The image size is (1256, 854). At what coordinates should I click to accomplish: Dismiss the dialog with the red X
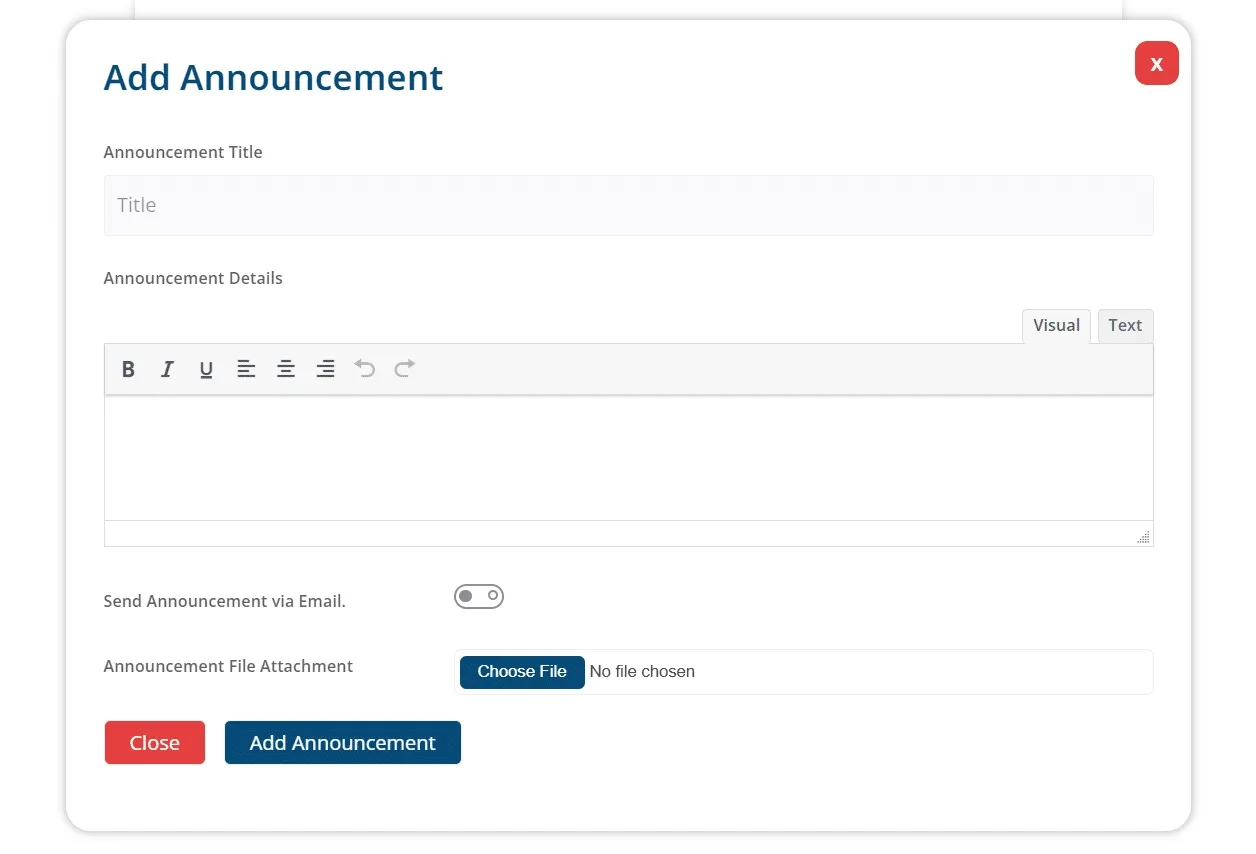pos(1156,63)
